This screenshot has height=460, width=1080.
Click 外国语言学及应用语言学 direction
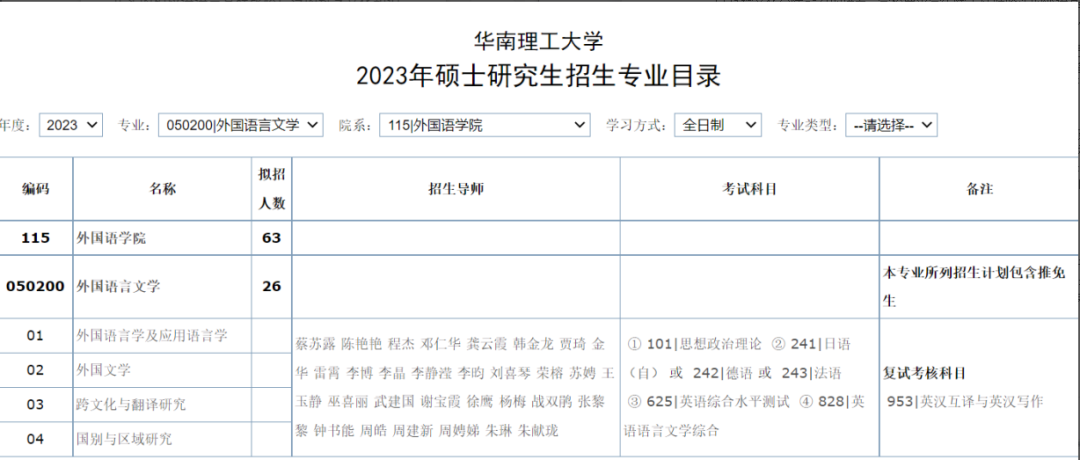(152, 336)
